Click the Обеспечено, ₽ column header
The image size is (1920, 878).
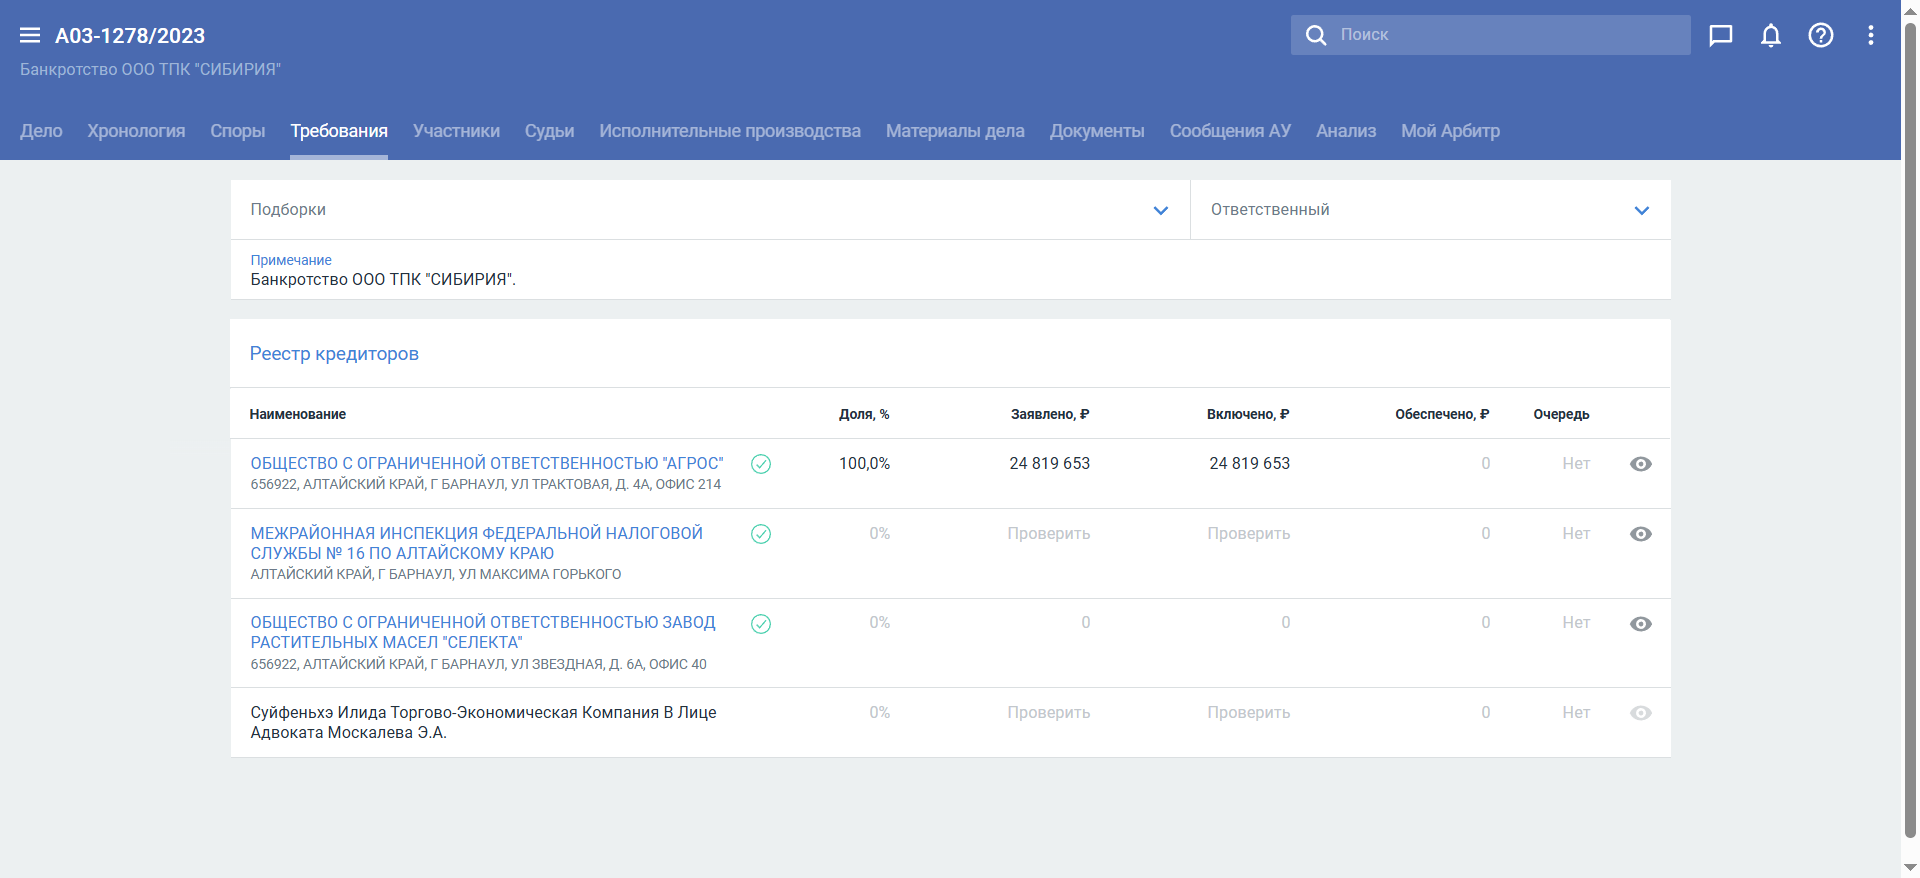(1442, 414)
